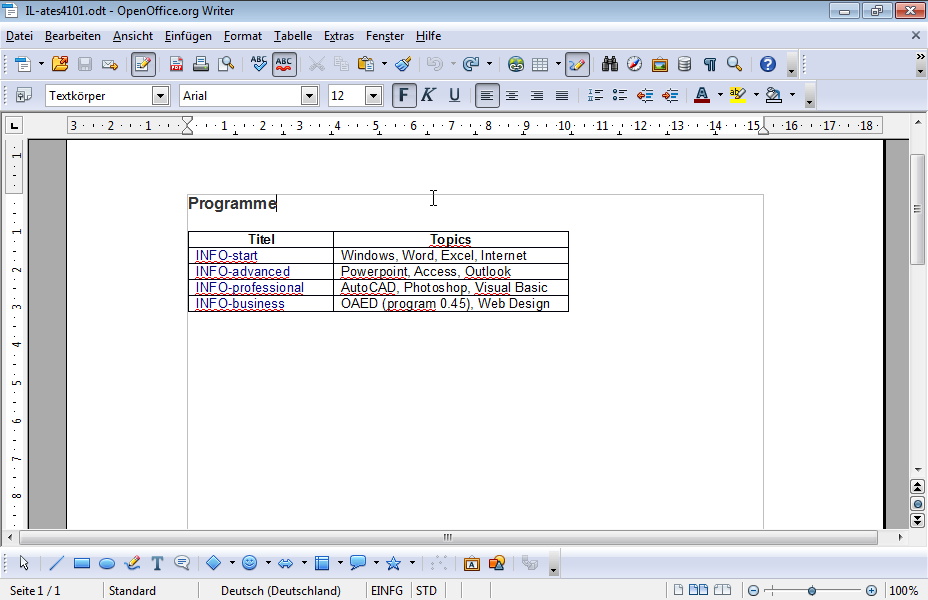
Task: Pick the Line drawing tool
Action: point(56,563)
